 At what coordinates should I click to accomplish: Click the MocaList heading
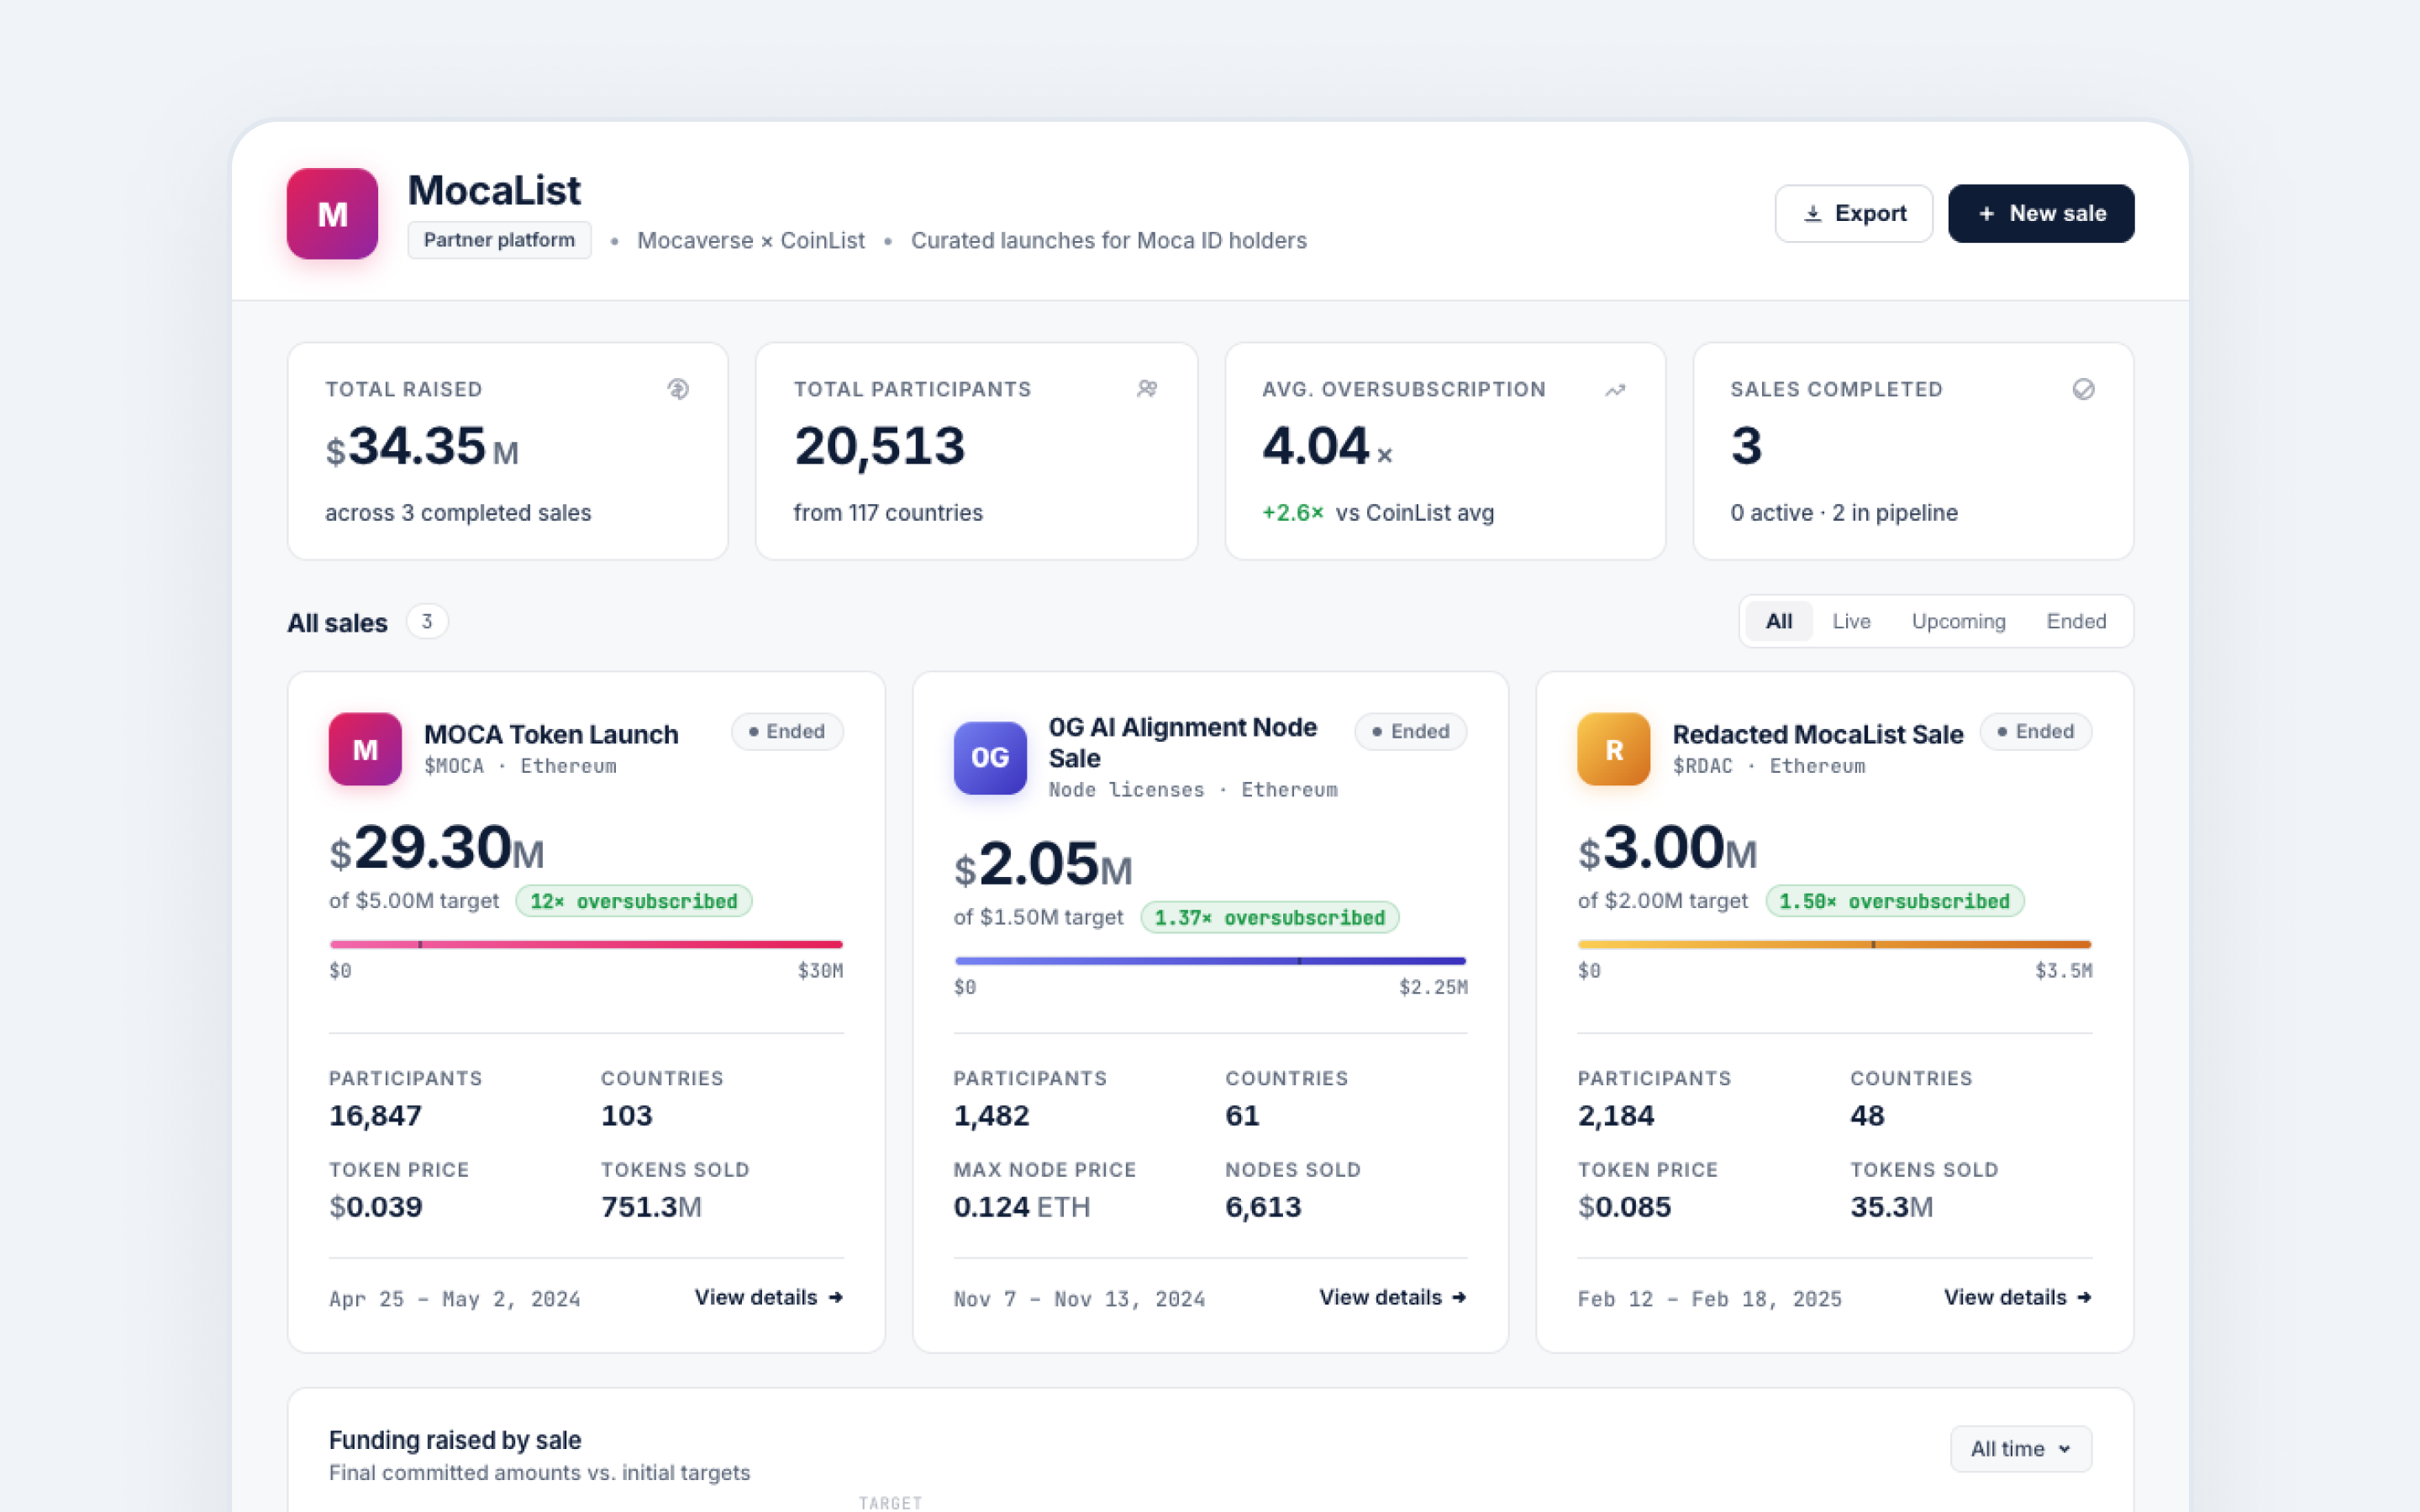point(494,190)
